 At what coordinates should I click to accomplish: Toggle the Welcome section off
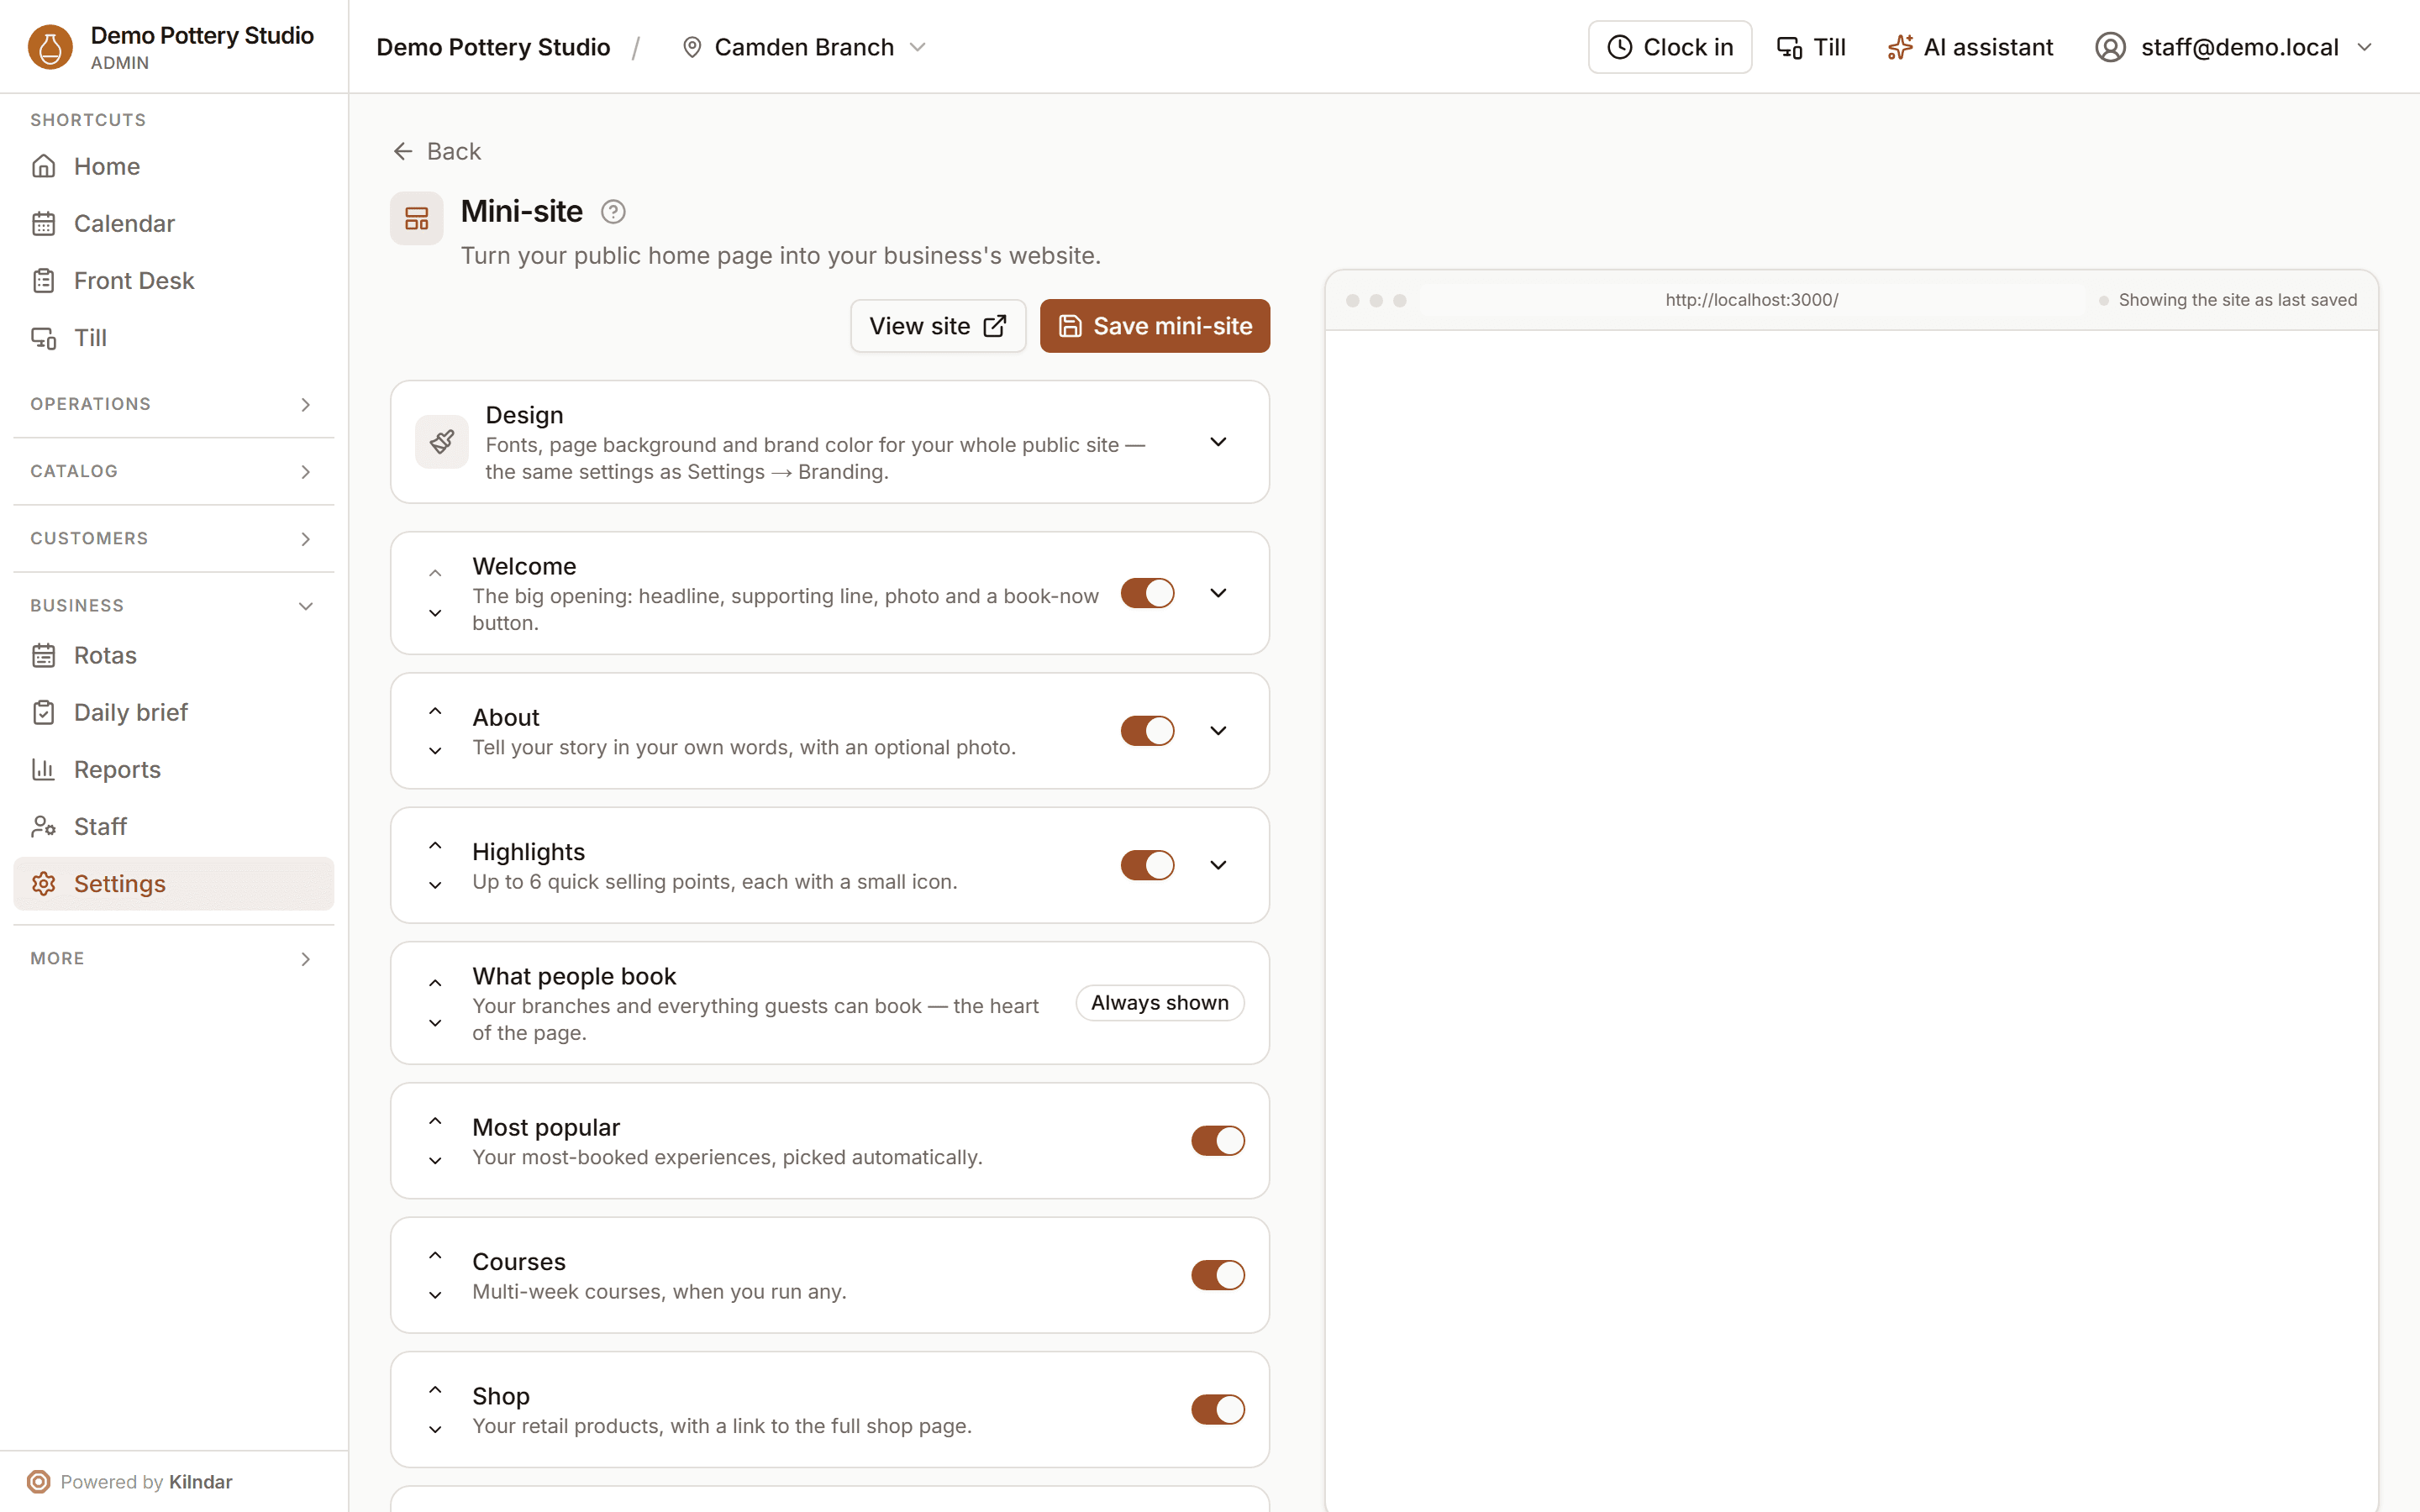[1147, 593]
